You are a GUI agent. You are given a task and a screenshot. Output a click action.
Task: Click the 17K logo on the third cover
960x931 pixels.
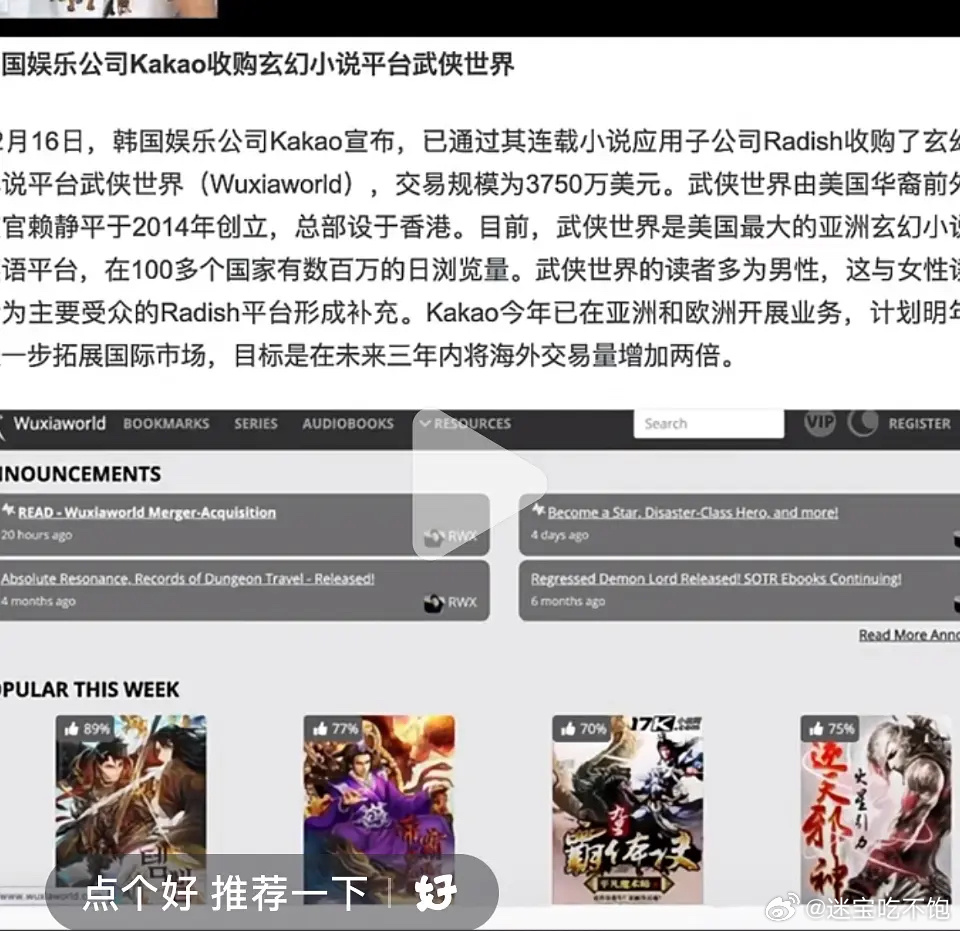coord(666,724)
